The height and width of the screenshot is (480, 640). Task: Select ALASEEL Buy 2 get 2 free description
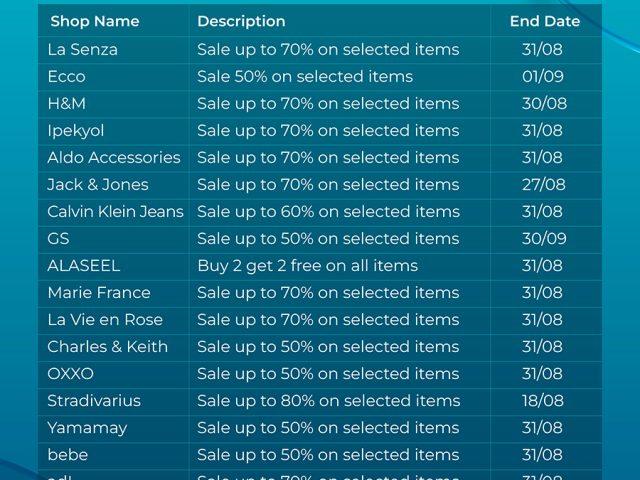[x=308, y=266]
